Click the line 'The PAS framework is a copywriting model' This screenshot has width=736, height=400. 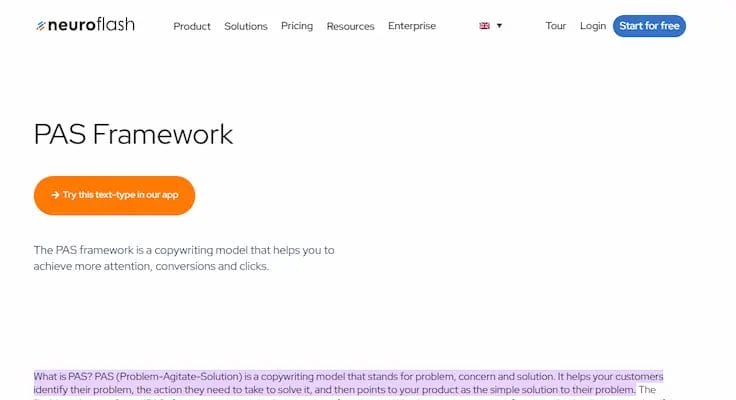(x=184, y=249)
